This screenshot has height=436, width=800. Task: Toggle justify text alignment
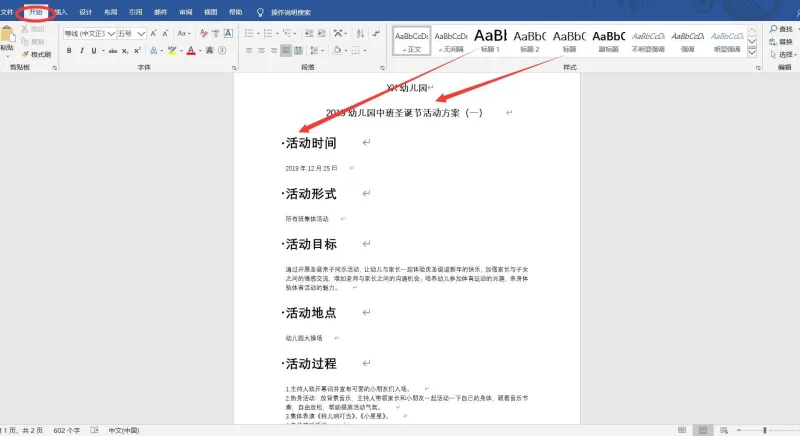click(x=286, y=50)
